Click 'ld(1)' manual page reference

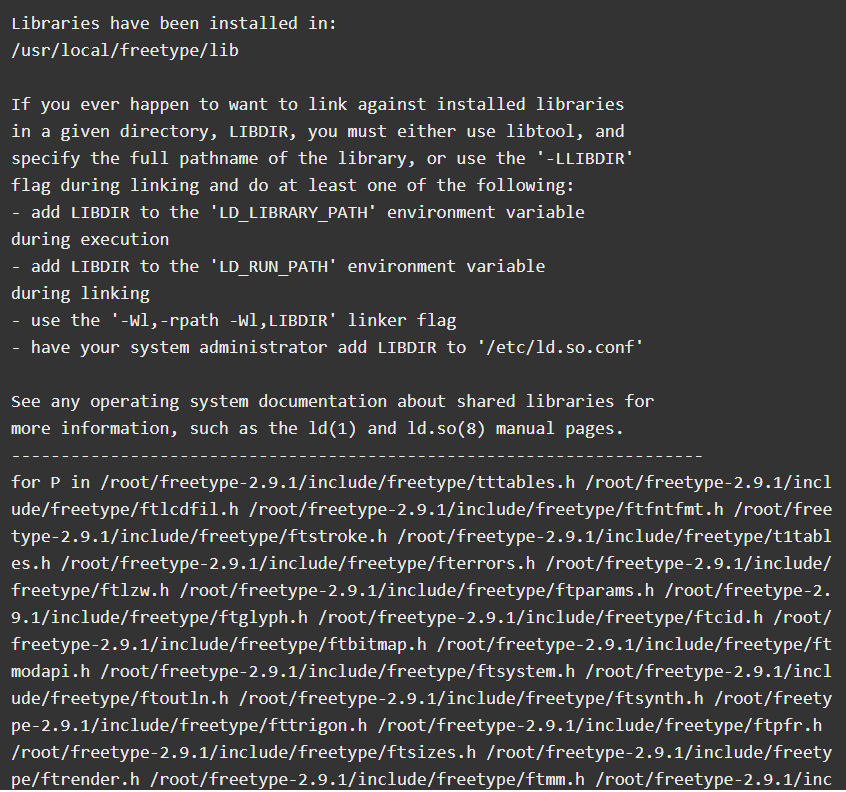pyautogui.click(x=332, y=428)
